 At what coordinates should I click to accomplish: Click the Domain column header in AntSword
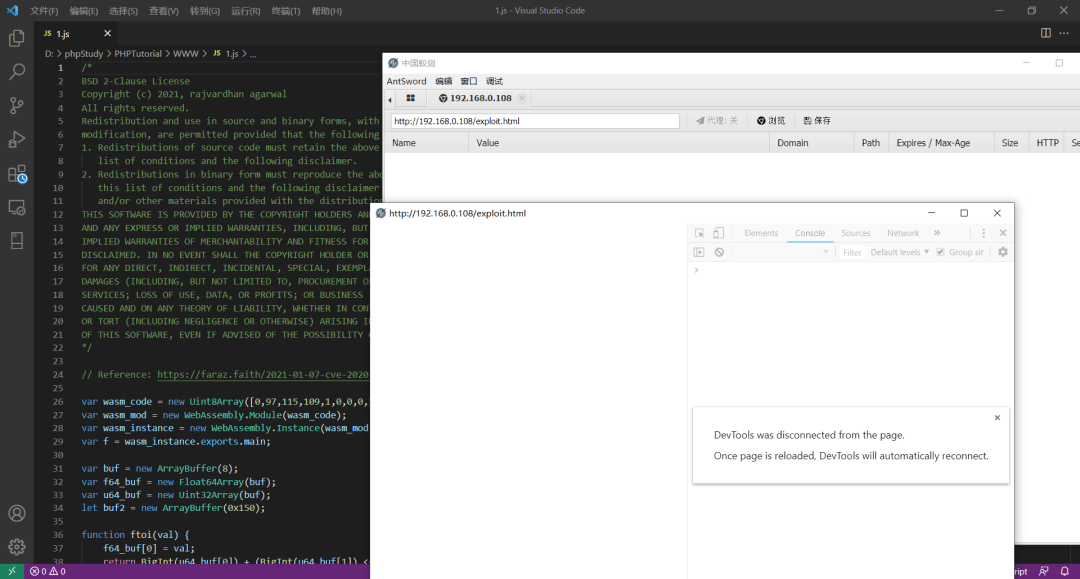811,143
